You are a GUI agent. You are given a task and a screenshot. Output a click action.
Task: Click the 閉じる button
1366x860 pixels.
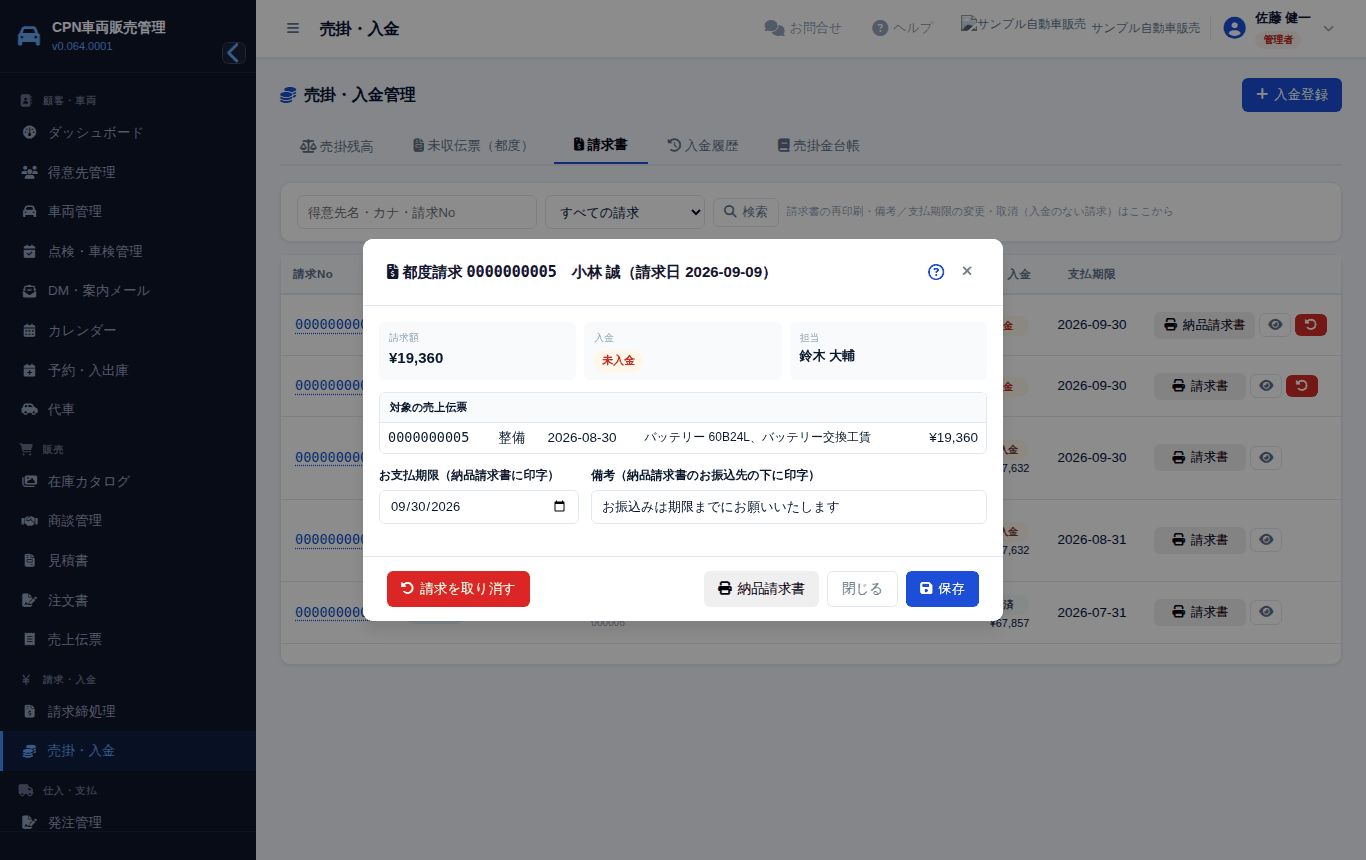coord(862,589)
